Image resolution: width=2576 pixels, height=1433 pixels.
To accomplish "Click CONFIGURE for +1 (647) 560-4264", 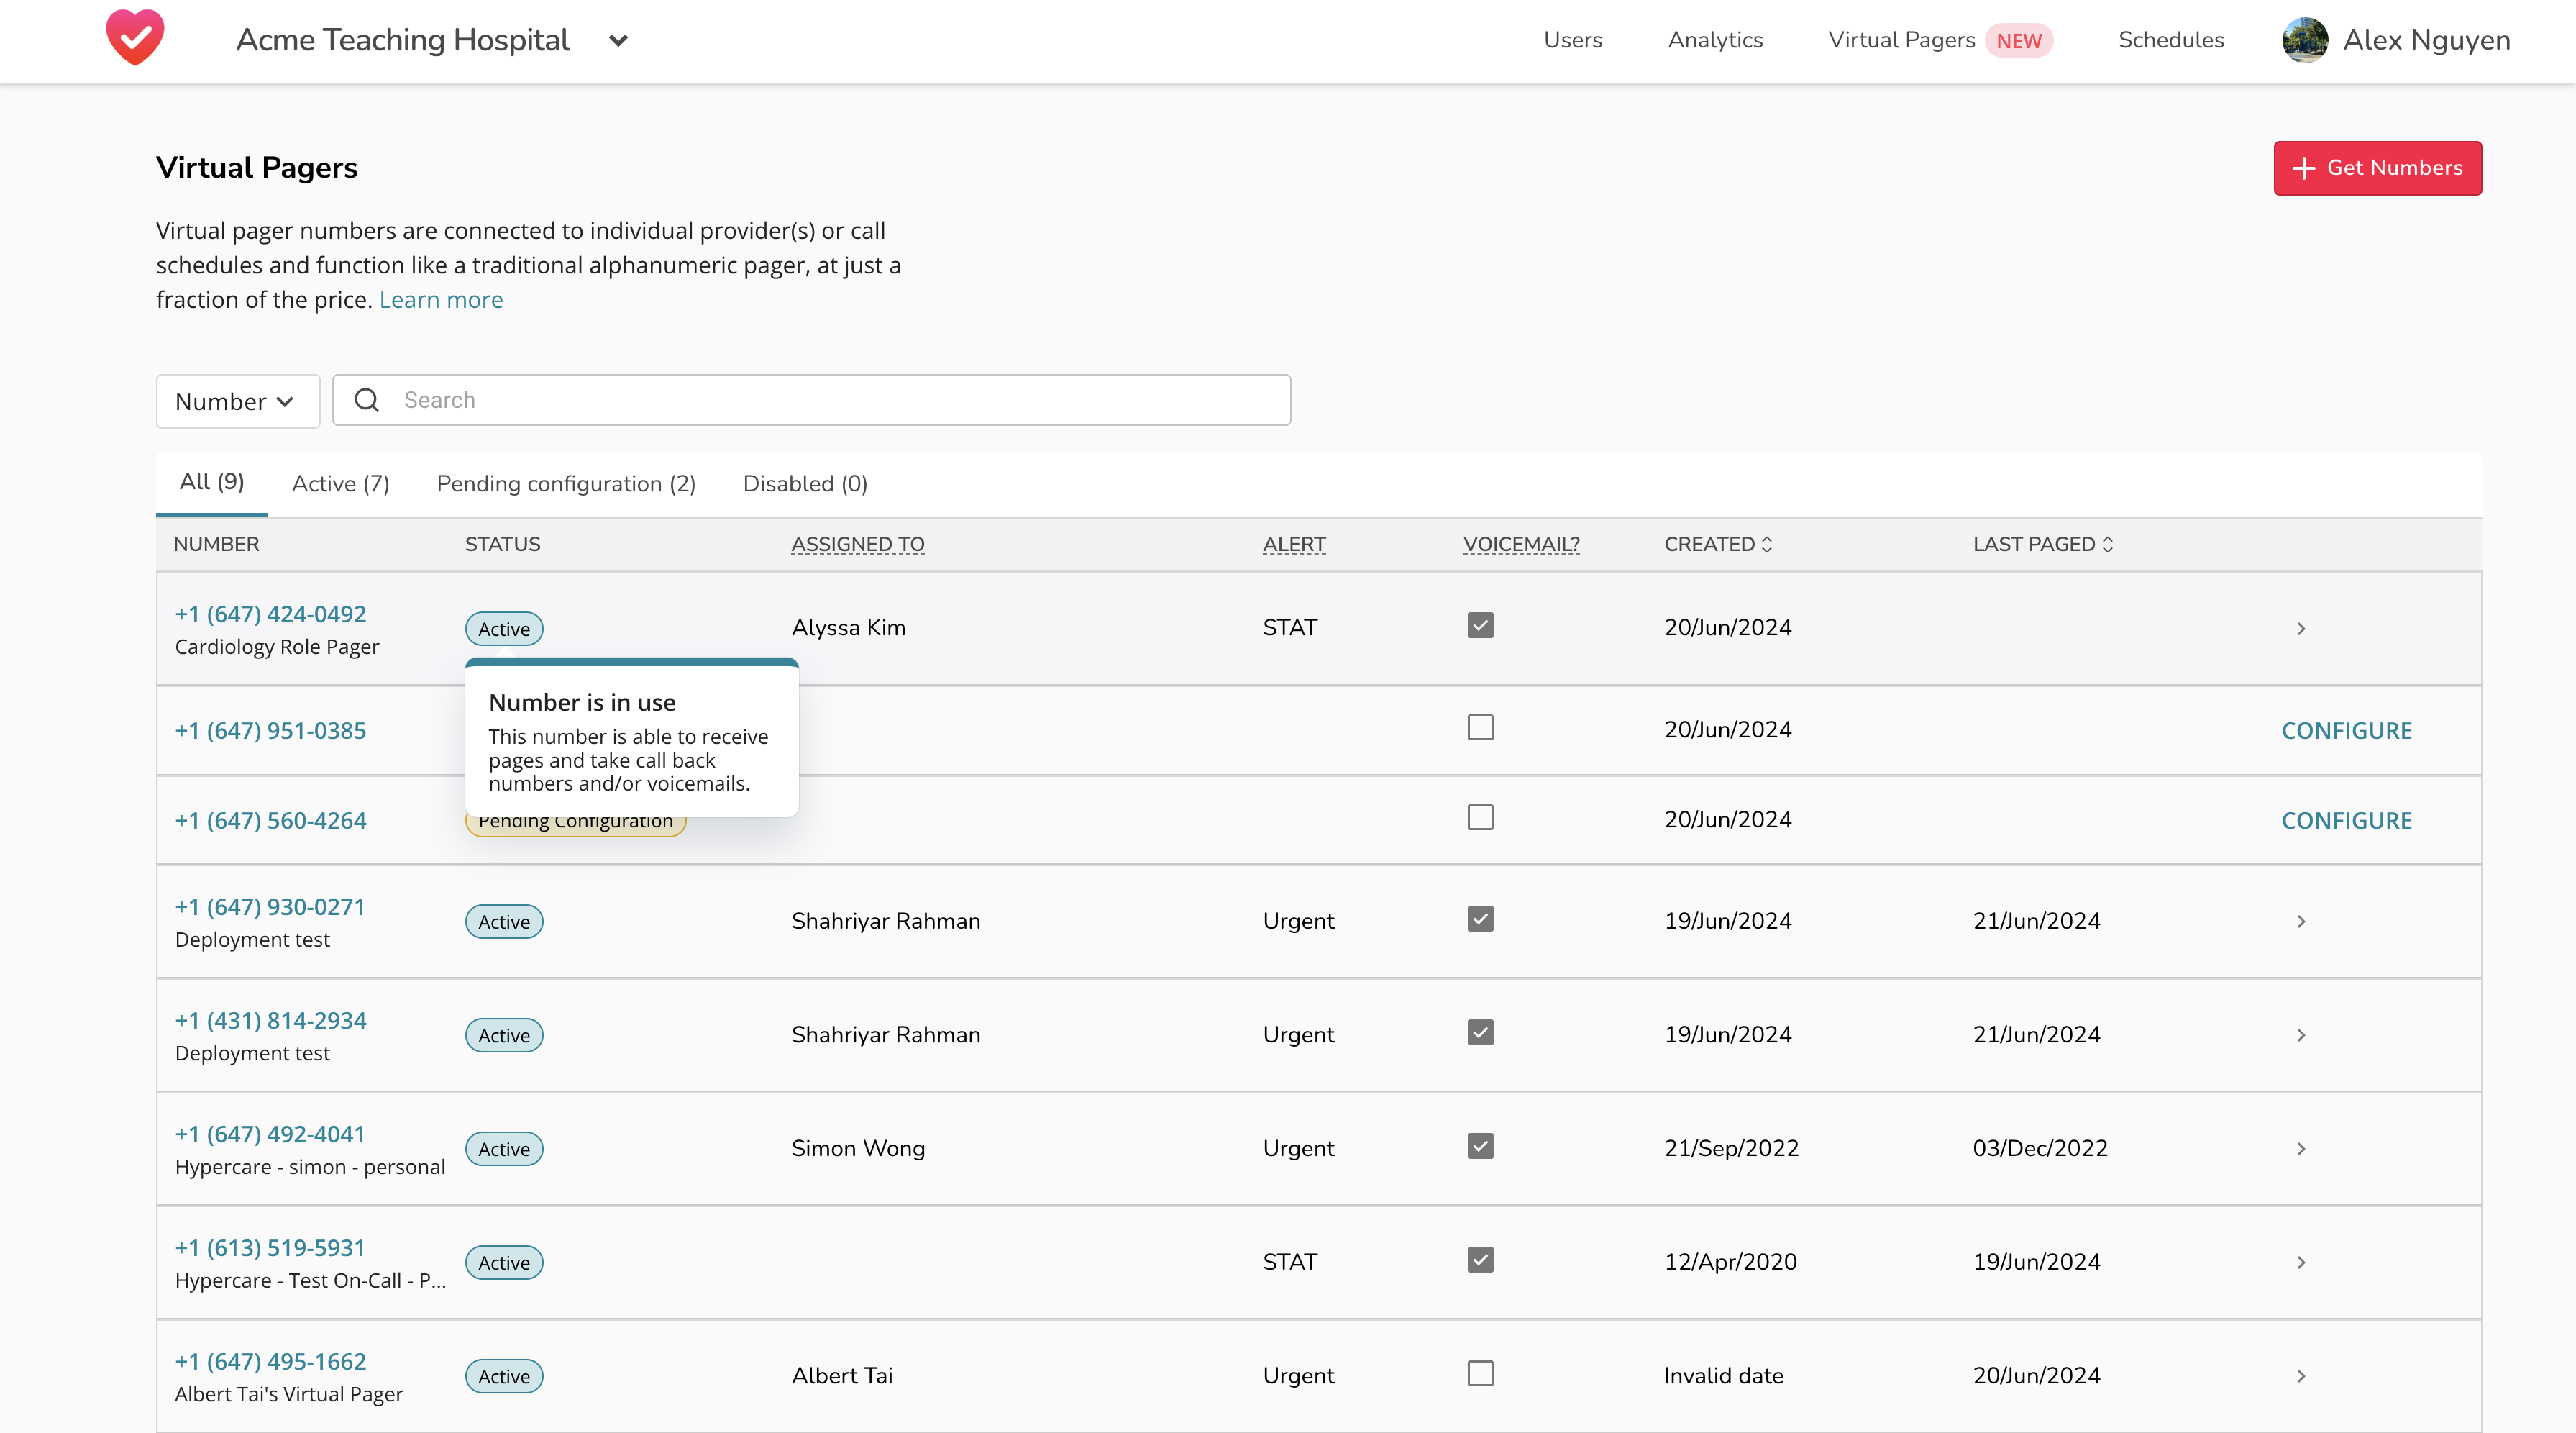I will [x=2346, y=821].
